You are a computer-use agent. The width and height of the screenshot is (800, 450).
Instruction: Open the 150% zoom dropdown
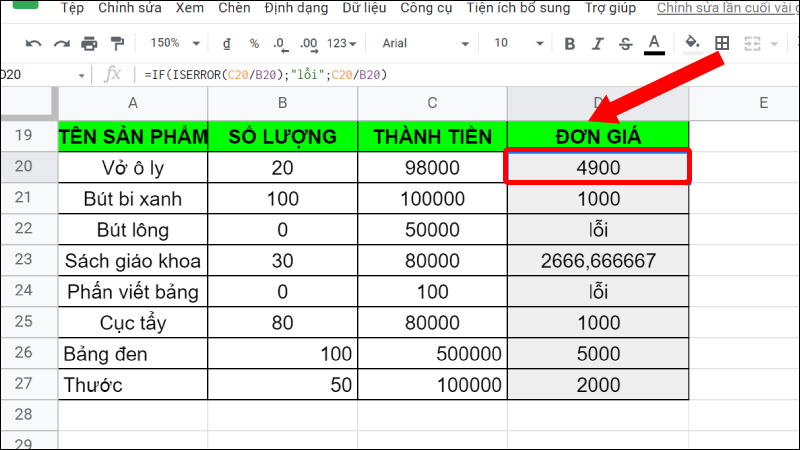pos(173,44)
